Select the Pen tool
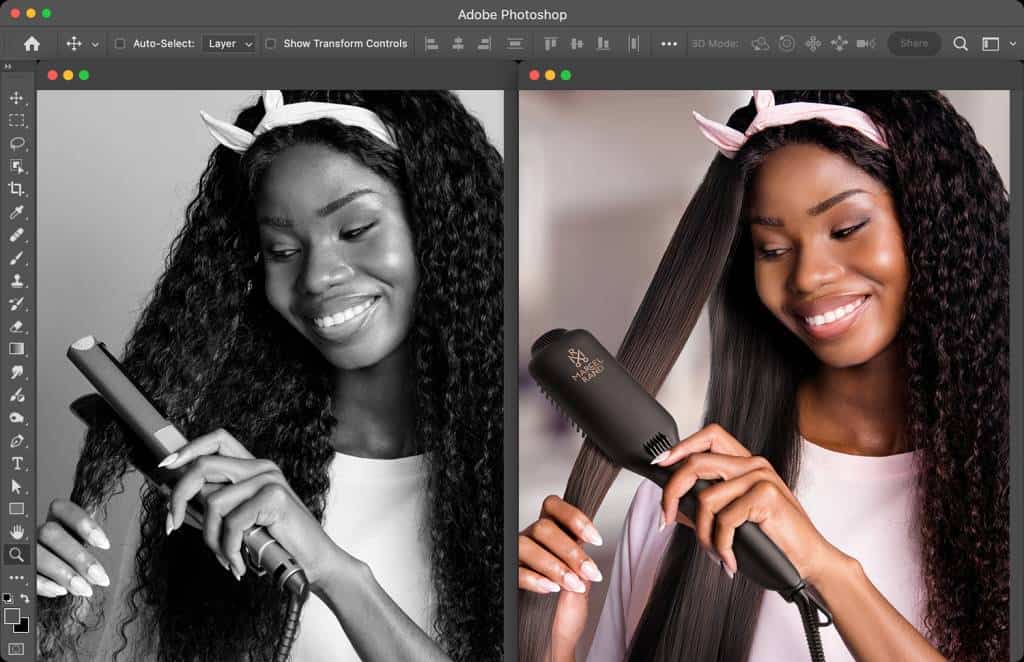Viewport: 1024px width, 662px height. pyautogui.click(x=16, y=441)
